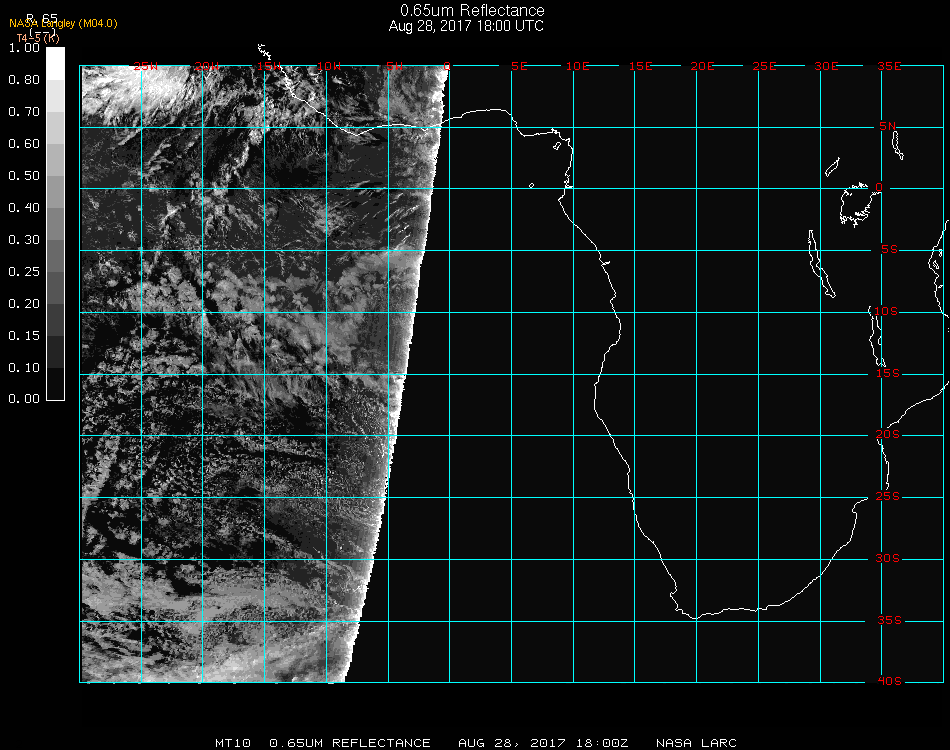Image resolution: width=950 pixels, height=750 pixels.
Task: Click the 0.20 colorbar scale value
Action: click(24, 304)
